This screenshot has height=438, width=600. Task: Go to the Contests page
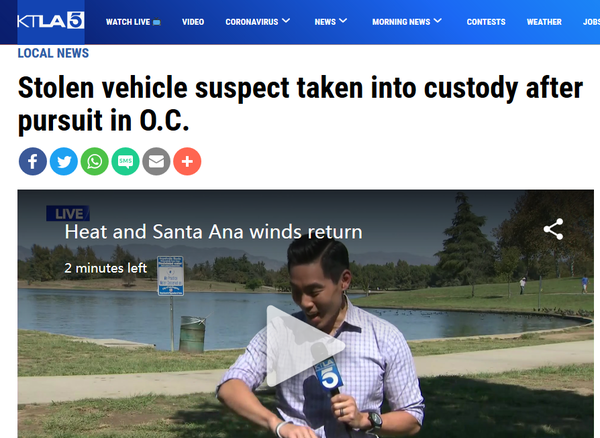click(486, 22)
